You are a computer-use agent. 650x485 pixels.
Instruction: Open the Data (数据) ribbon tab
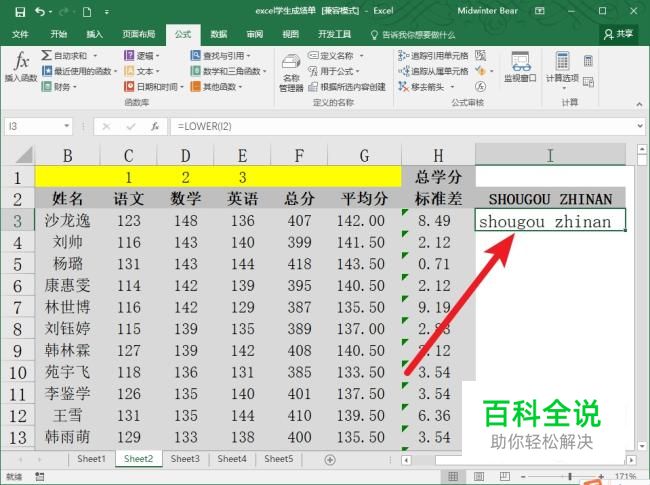point(218,34)
